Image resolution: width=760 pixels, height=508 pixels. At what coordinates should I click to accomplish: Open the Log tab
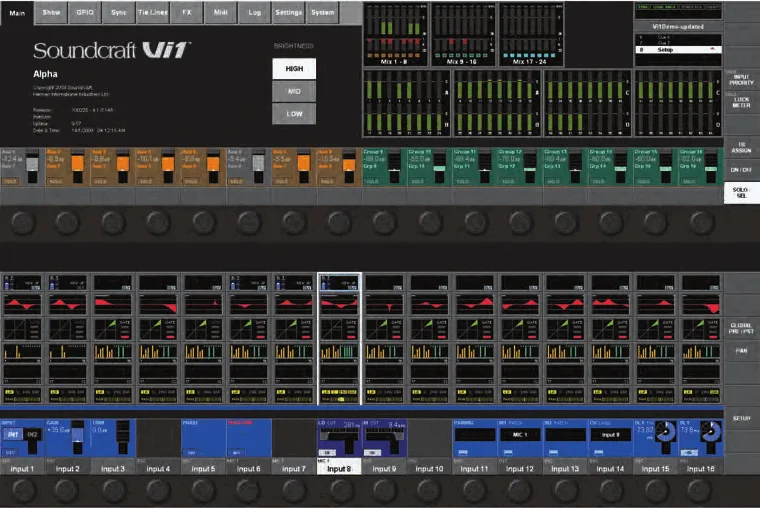coord(254,13)
